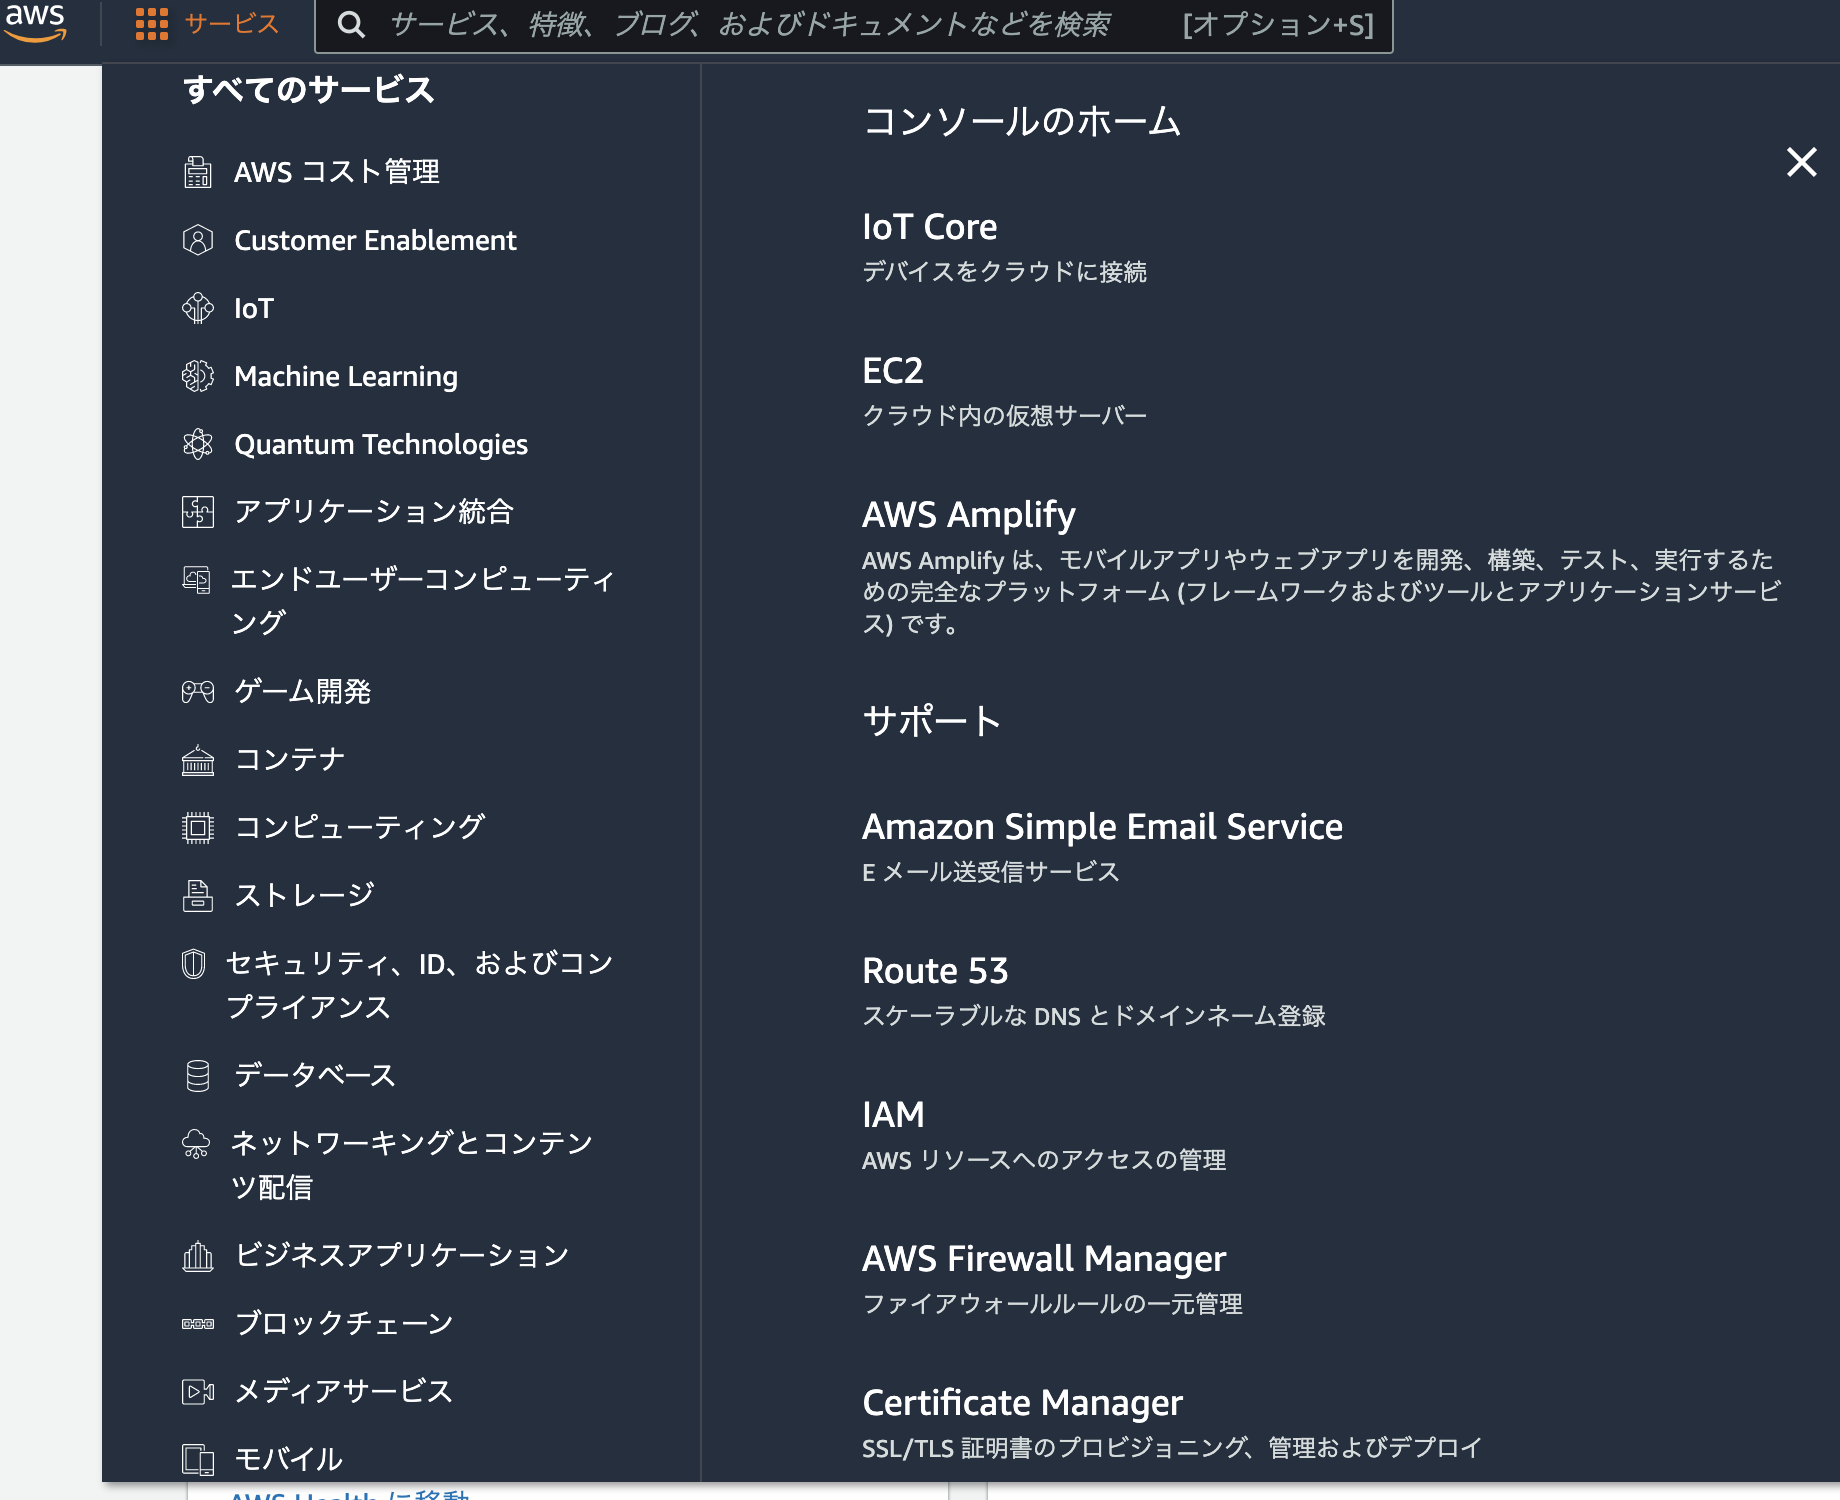Click the networking cloud icon
The image size is (1840, 1500).
pos(196,1144)
